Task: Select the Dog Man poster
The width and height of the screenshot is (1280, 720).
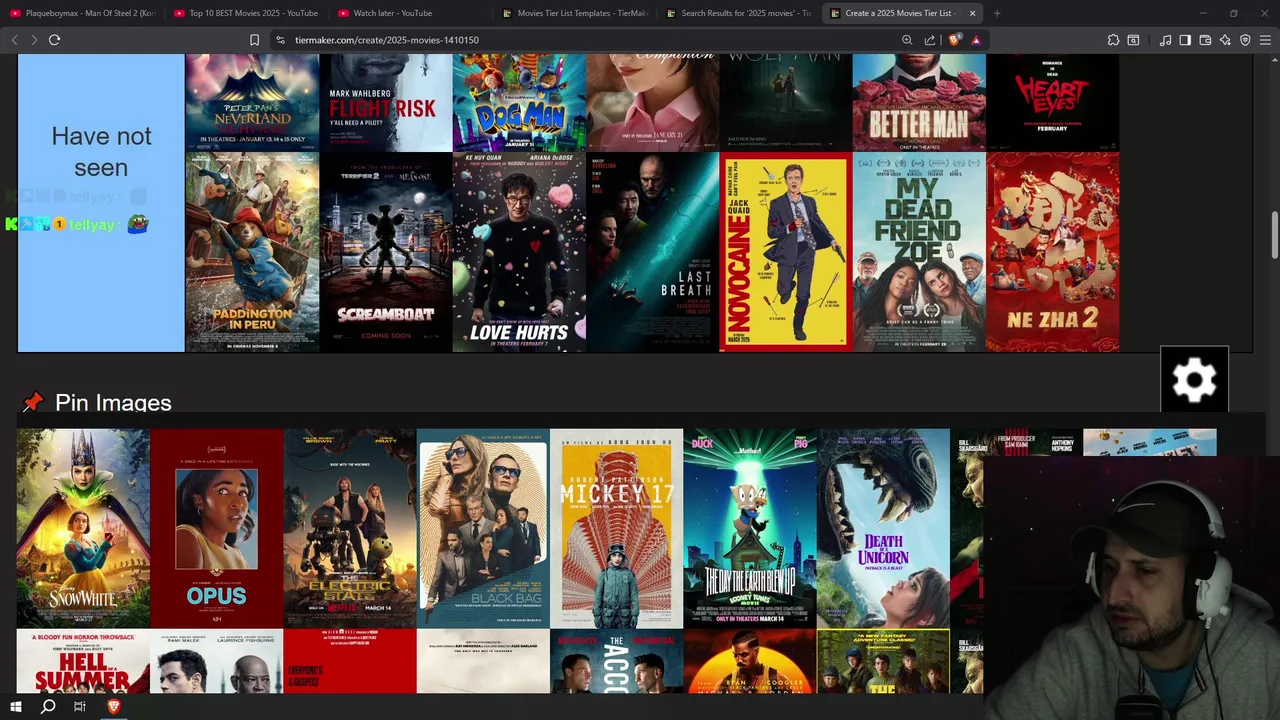Action: point(519,102)
